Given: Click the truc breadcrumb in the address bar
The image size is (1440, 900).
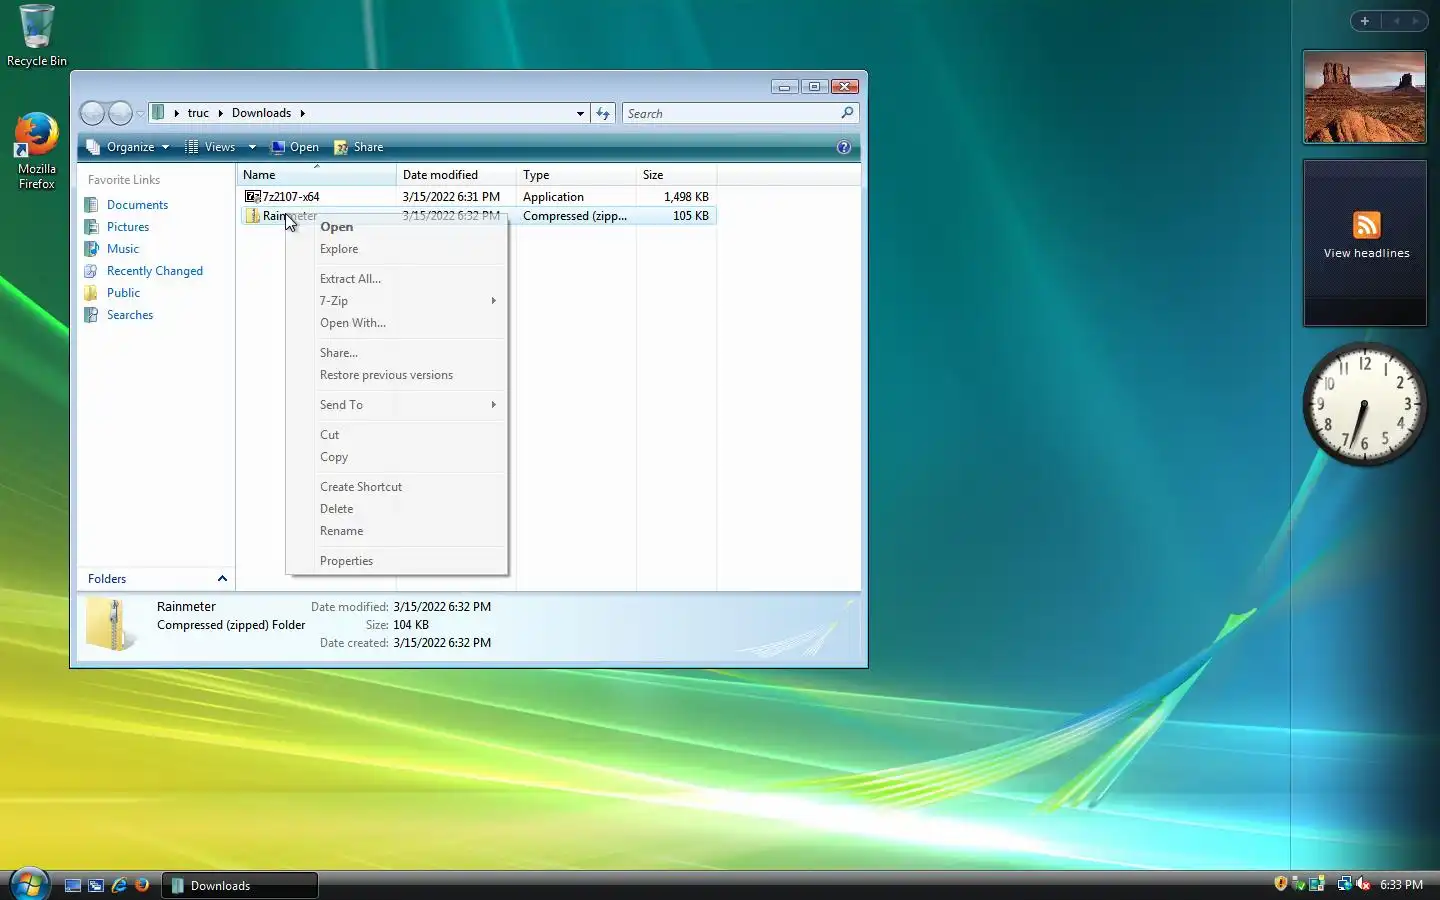Looking at the screenshot, I should click(x=198, y=113).
